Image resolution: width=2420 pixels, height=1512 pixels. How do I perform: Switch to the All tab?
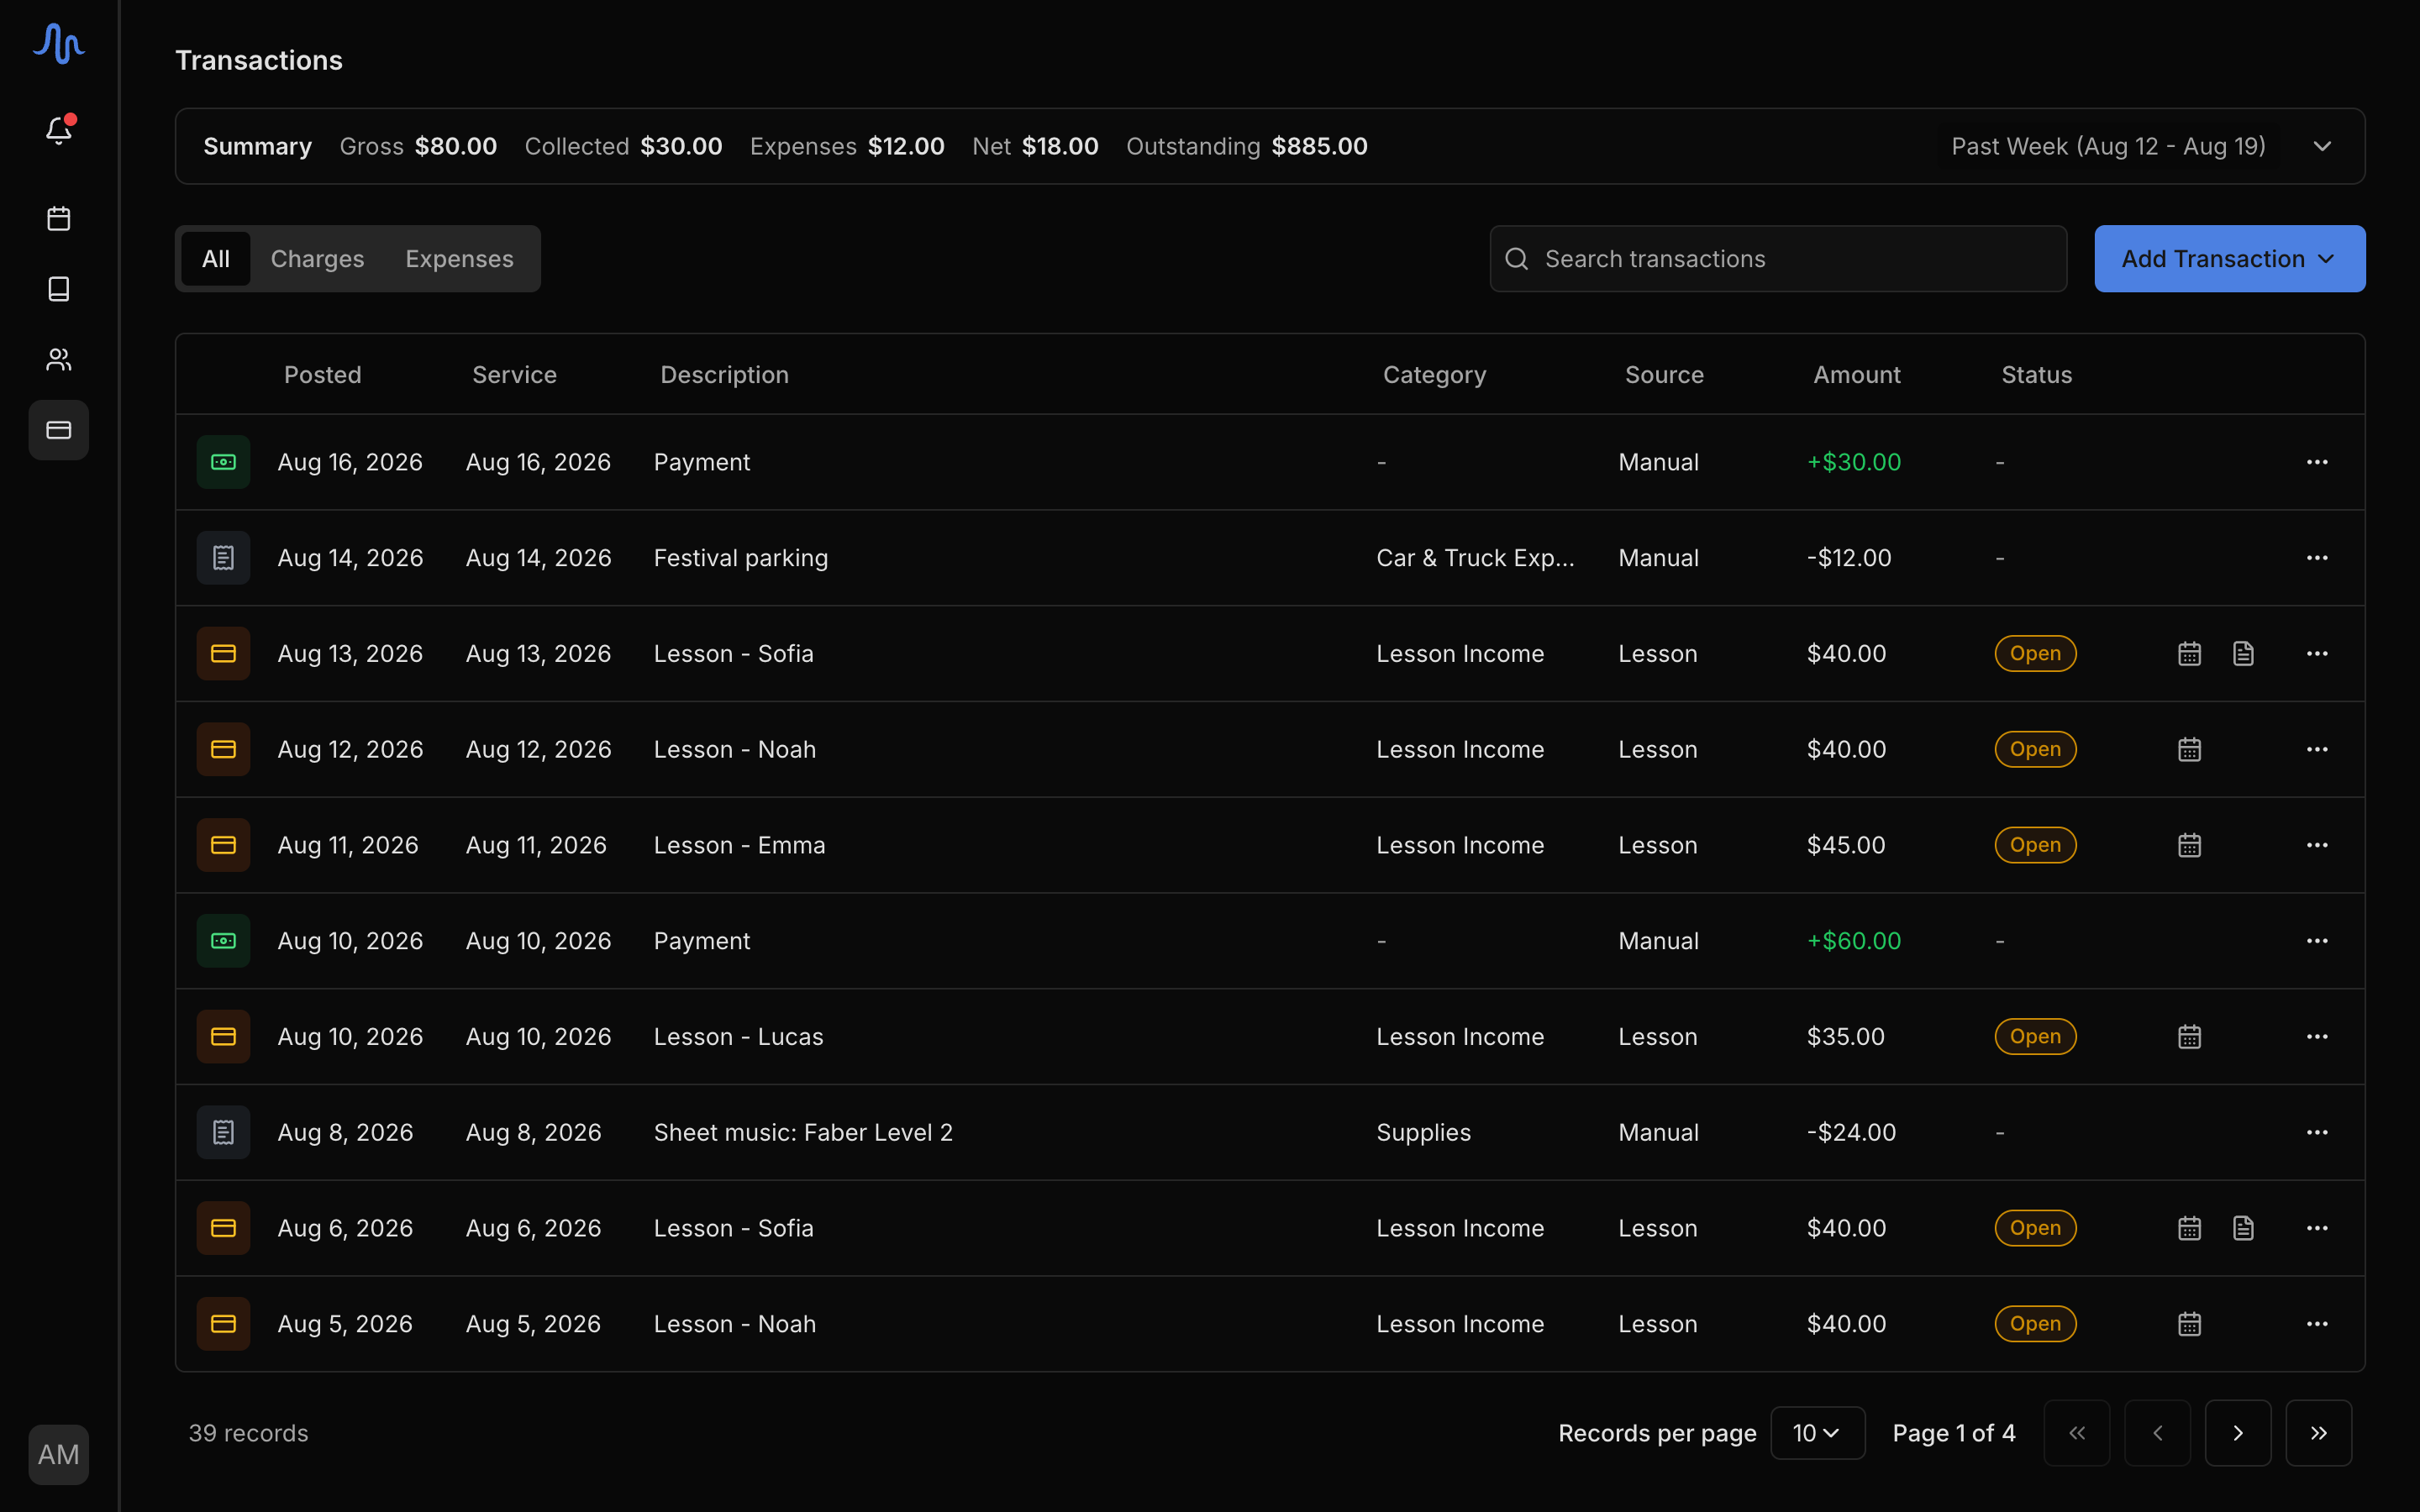point(215,259)
